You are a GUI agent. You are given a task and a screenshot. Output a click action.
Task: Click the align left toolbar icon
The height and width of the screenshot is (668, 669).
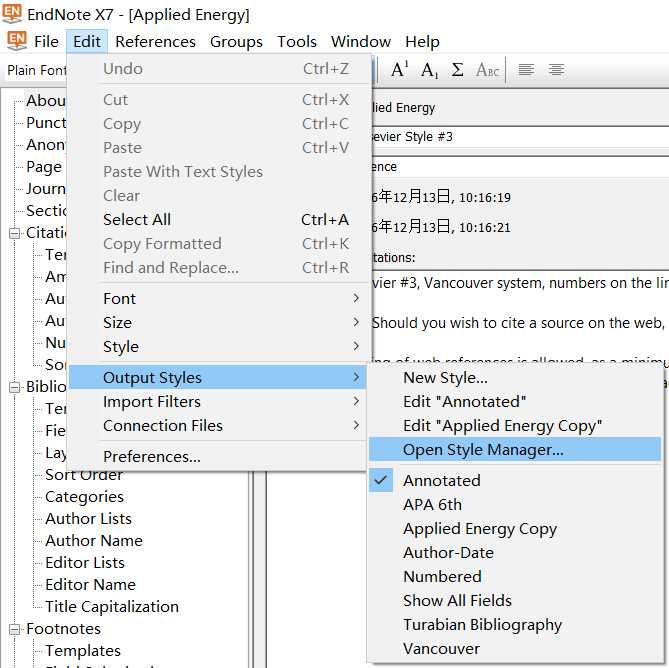click(x=526, y=70)
